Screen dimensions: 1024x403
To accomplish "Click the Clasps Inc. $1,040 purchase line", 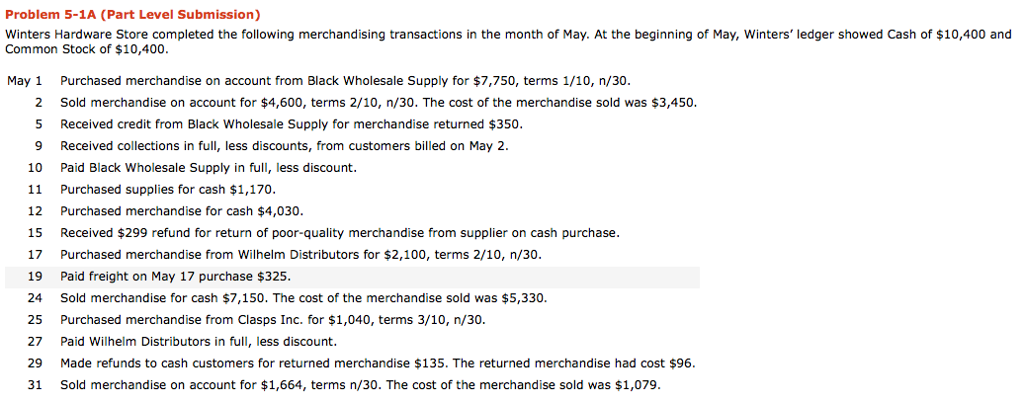I will pyautogui.click(x=272, y=320).
